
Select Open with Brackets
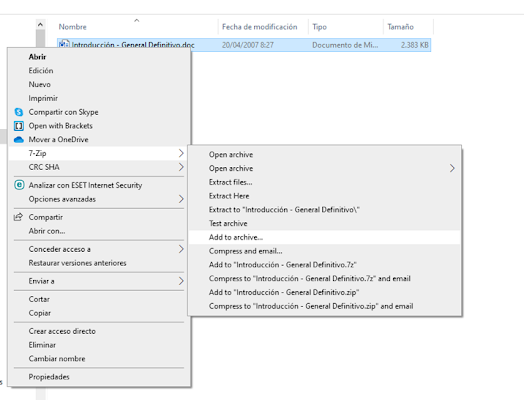click(99, 126)
